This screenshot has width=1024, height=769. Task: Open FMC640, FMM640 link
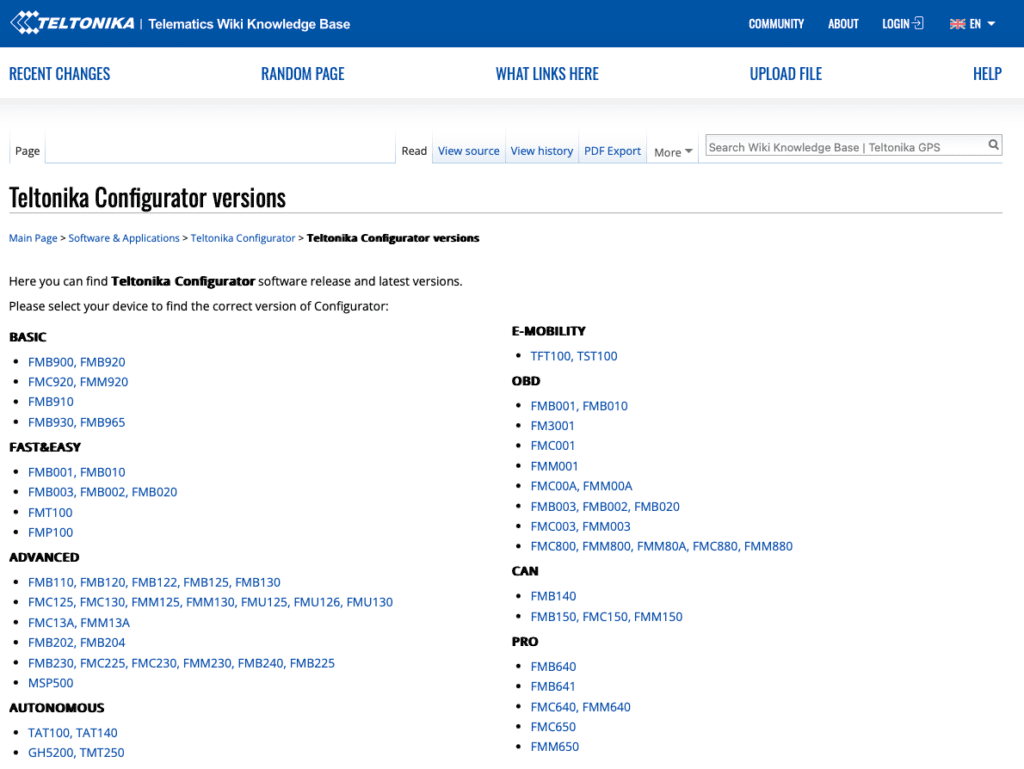(580, 707)
